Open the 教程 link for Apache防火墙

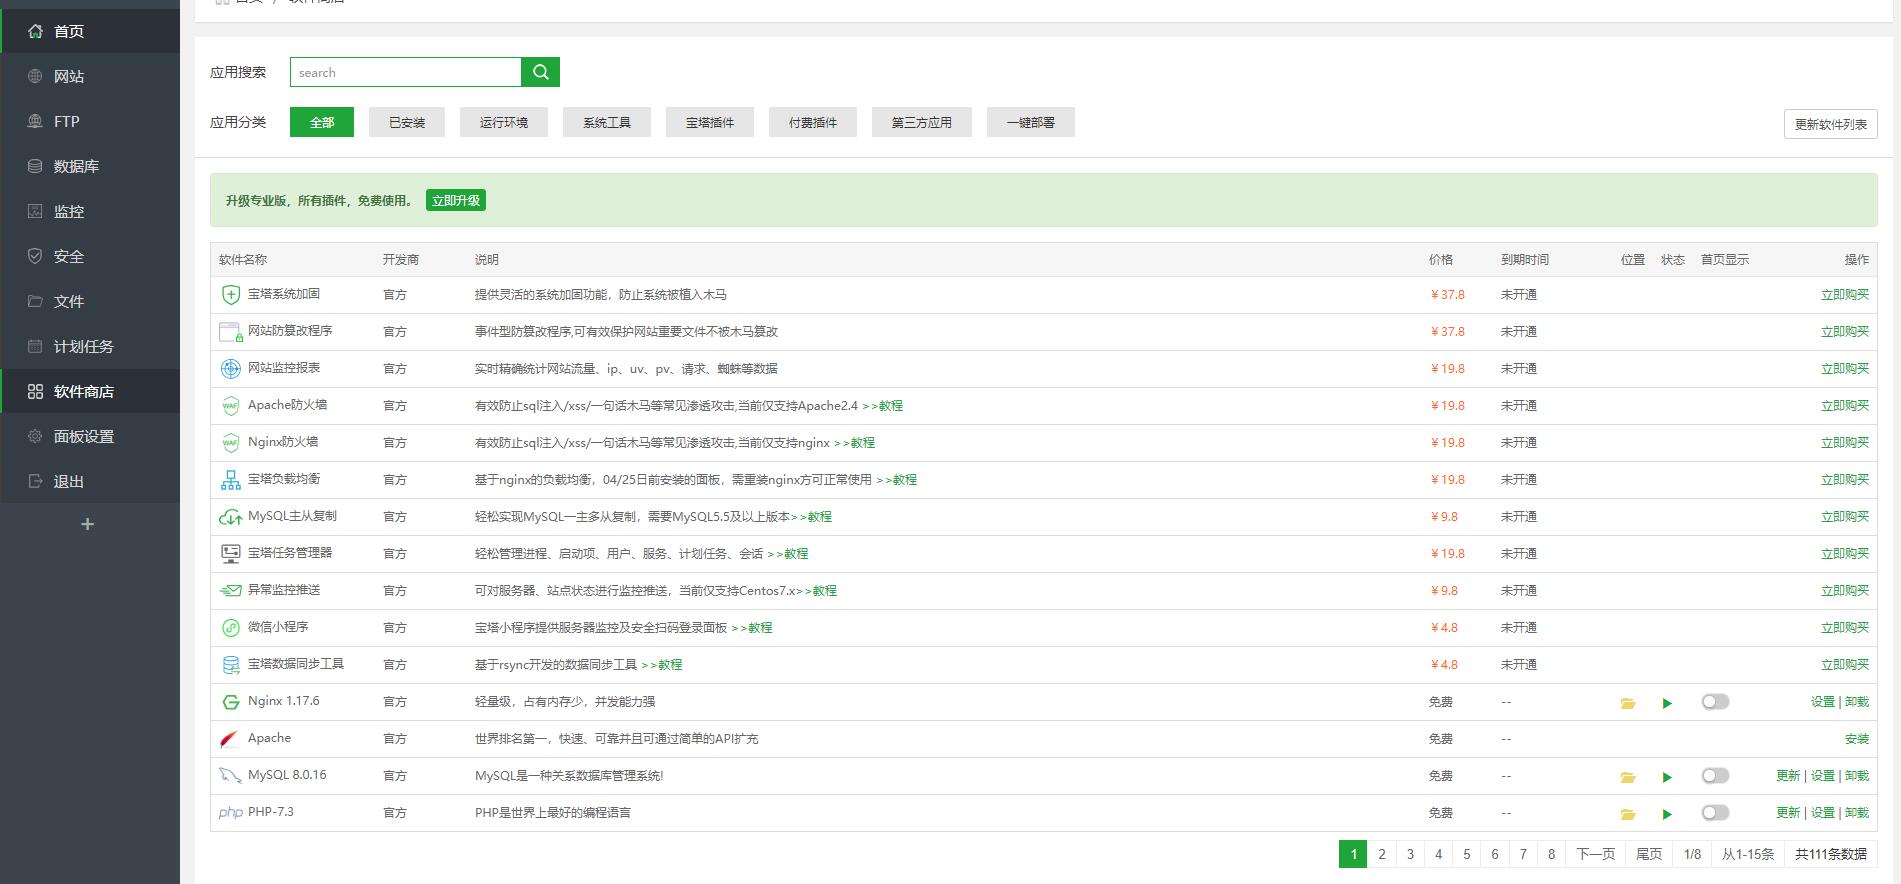(883, 406)
